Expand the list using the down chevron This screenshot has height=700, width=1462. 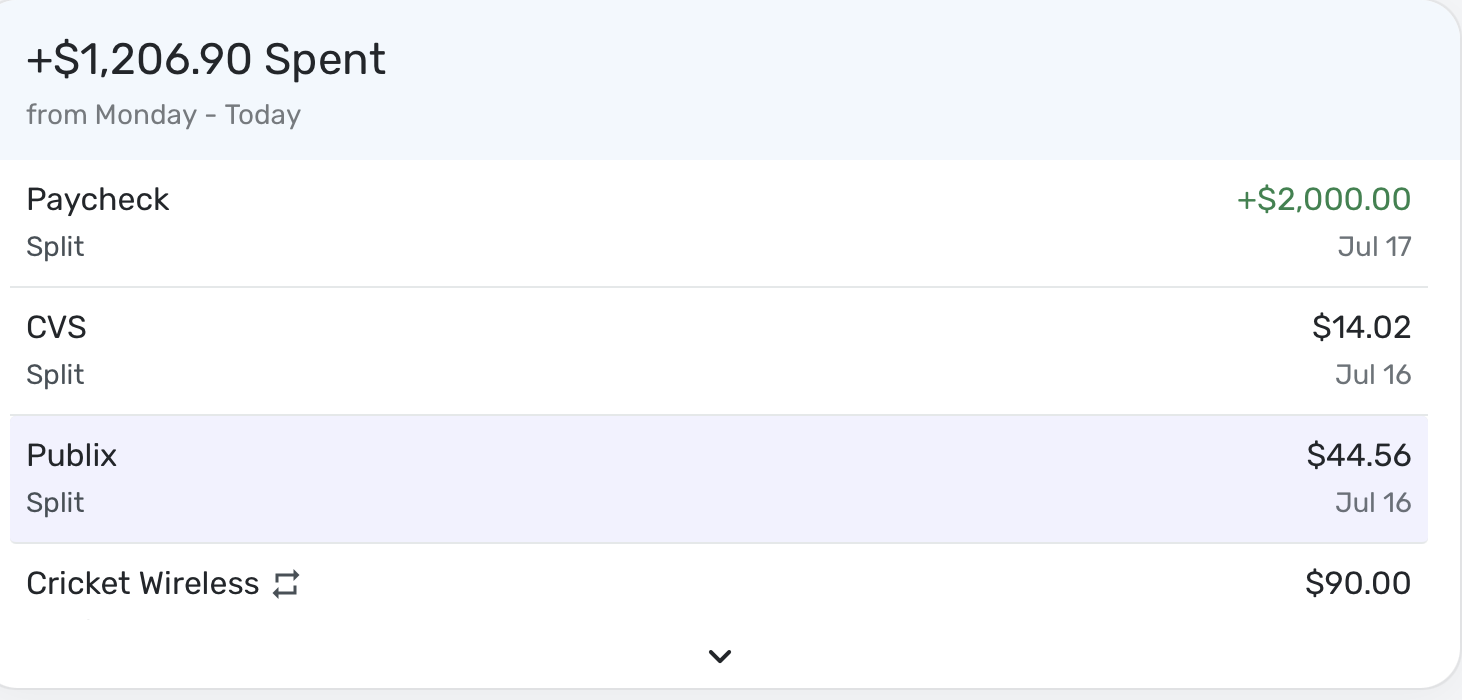[719, 656]
